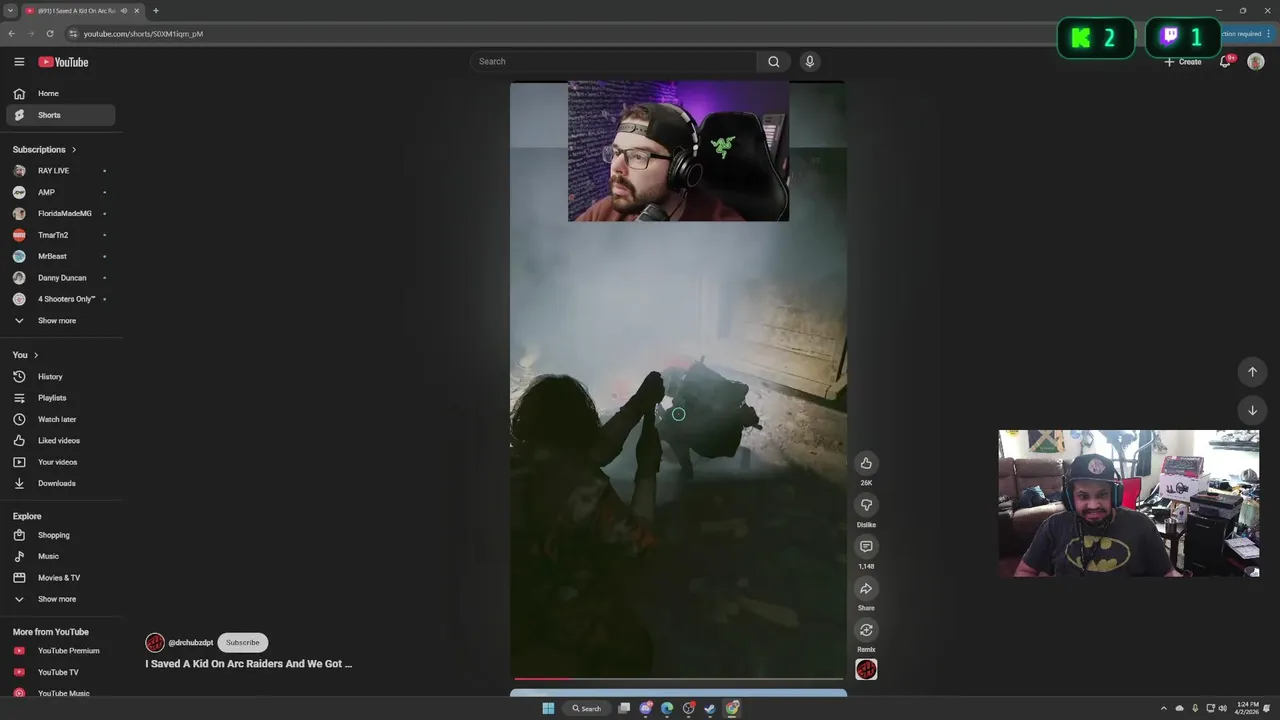Share this Short

click(x=866, y=589)
